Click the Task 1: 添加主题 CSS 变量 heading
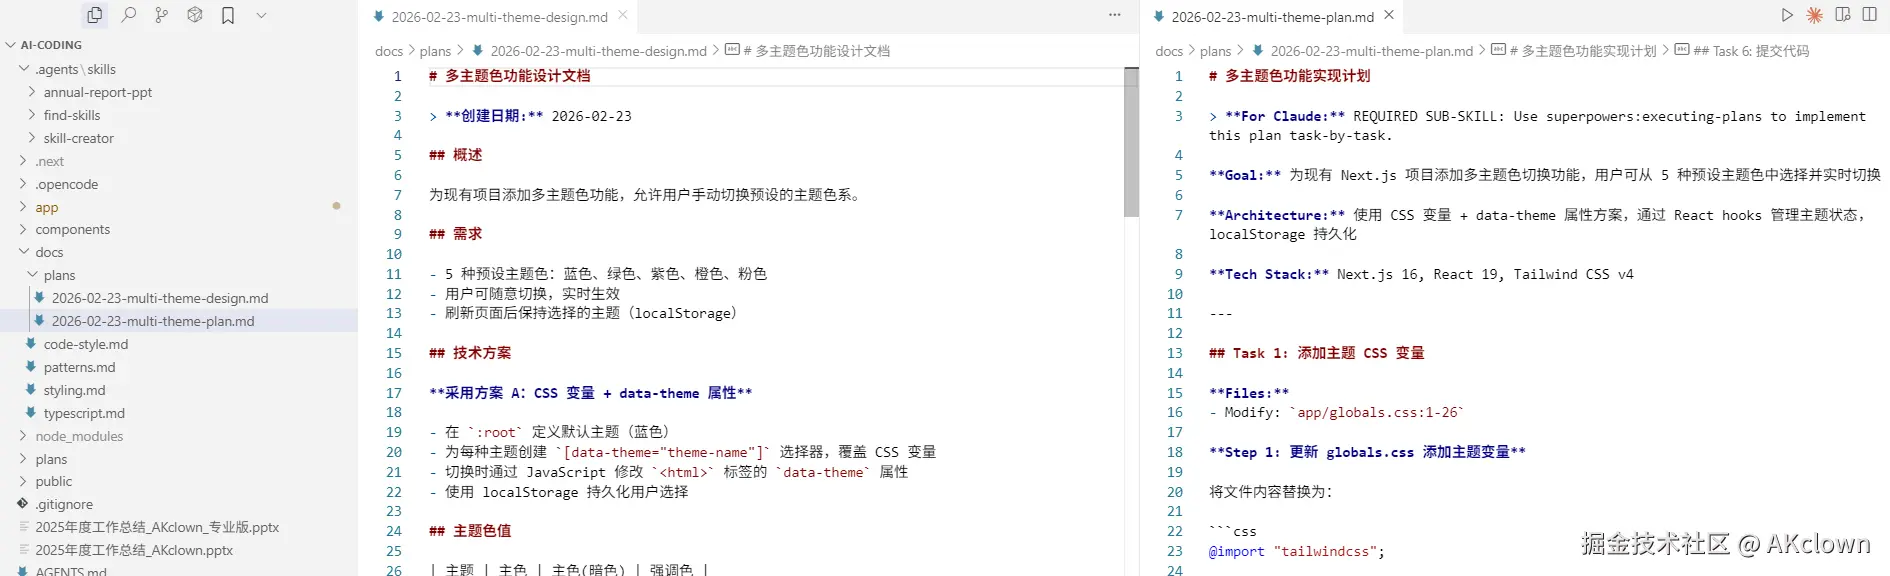 pyautogui.click(x=1317, y=353)
